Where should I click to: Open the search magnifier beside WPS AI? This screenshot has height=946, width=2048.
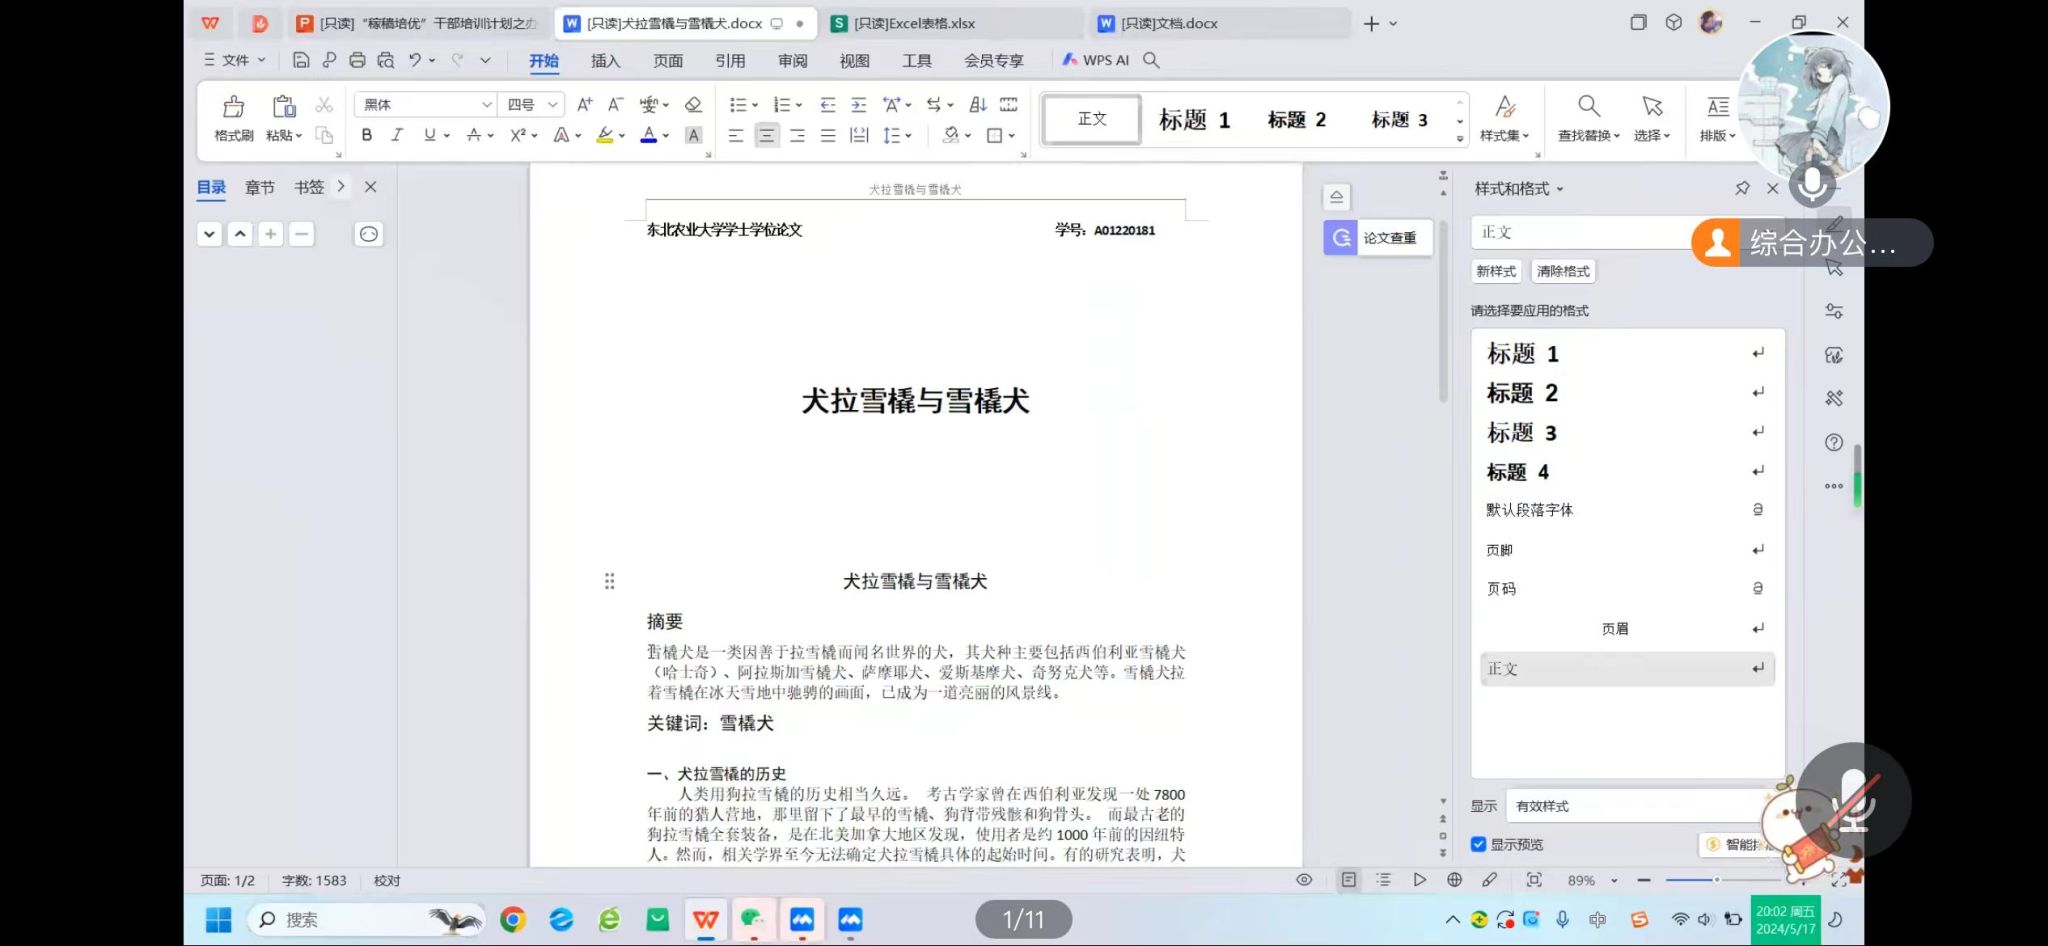click(1151, 60)
